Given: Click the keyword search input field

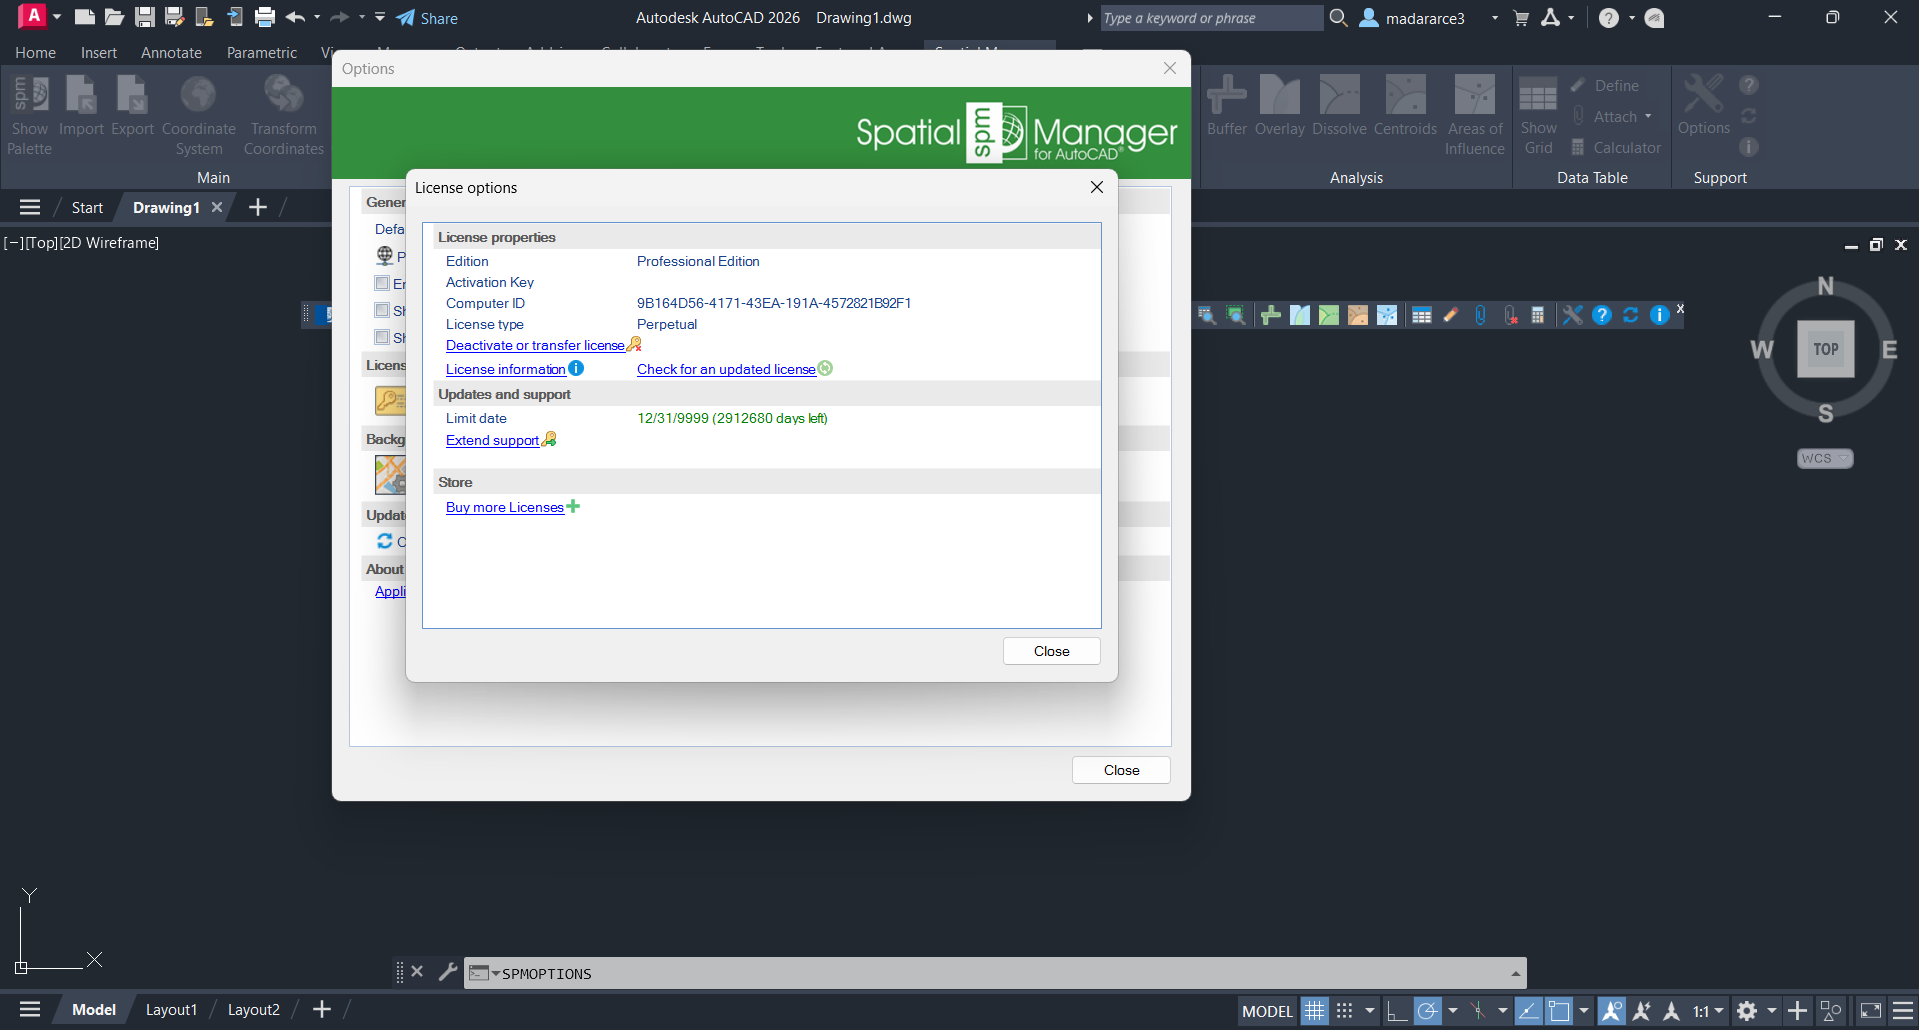Looking at the screenshot, I should [x=1210, y=18].
